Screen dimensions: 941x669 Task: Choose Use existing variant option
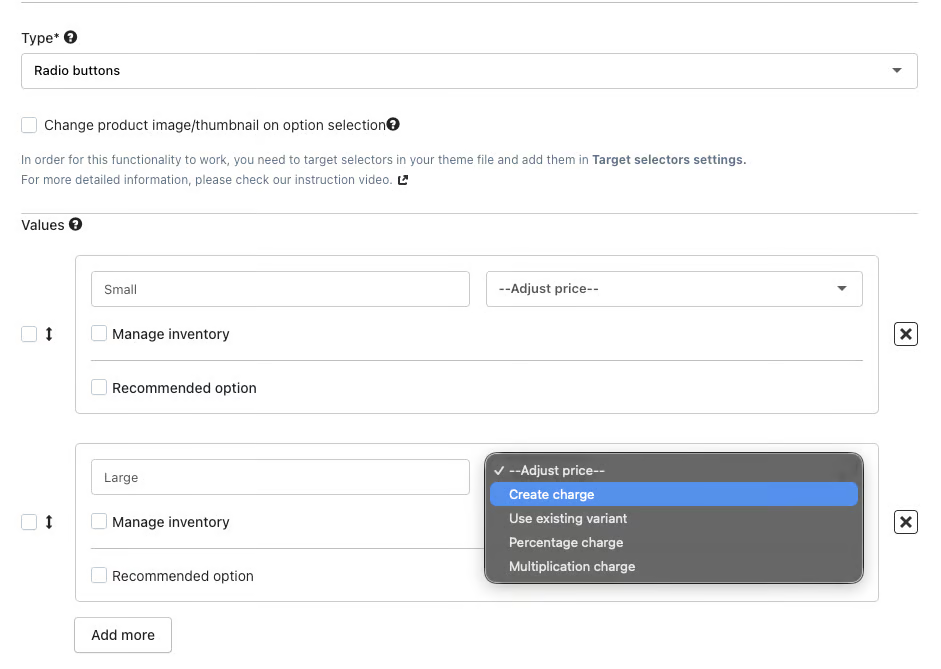tap(568, 518)
